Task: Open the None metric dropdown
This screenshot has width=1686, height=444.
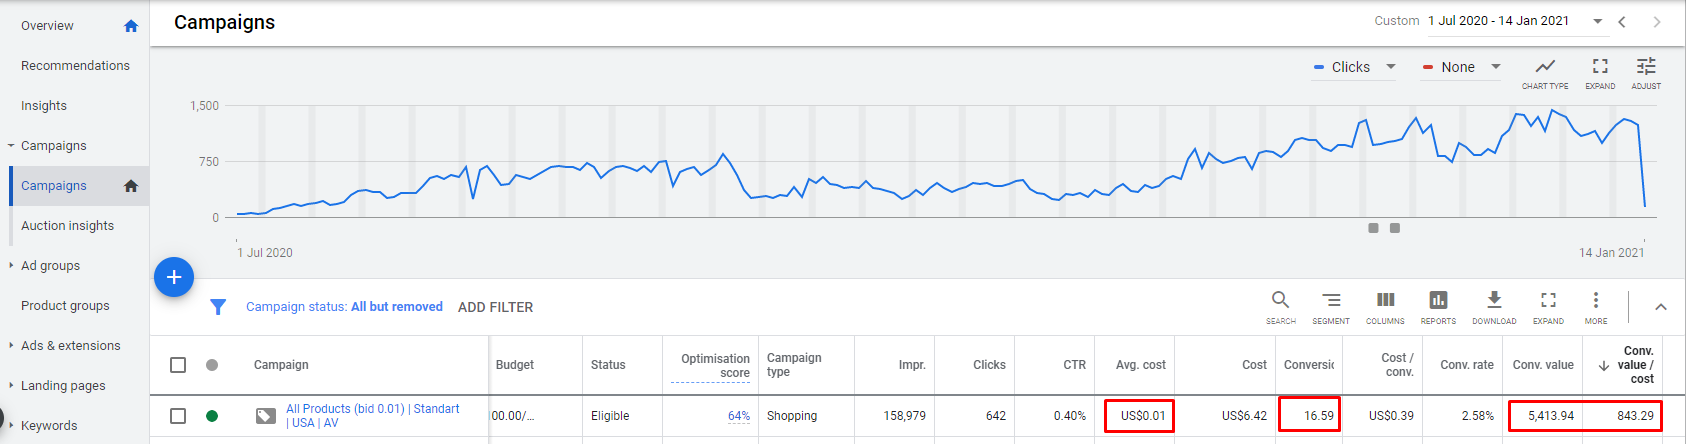Action: 1461,67
